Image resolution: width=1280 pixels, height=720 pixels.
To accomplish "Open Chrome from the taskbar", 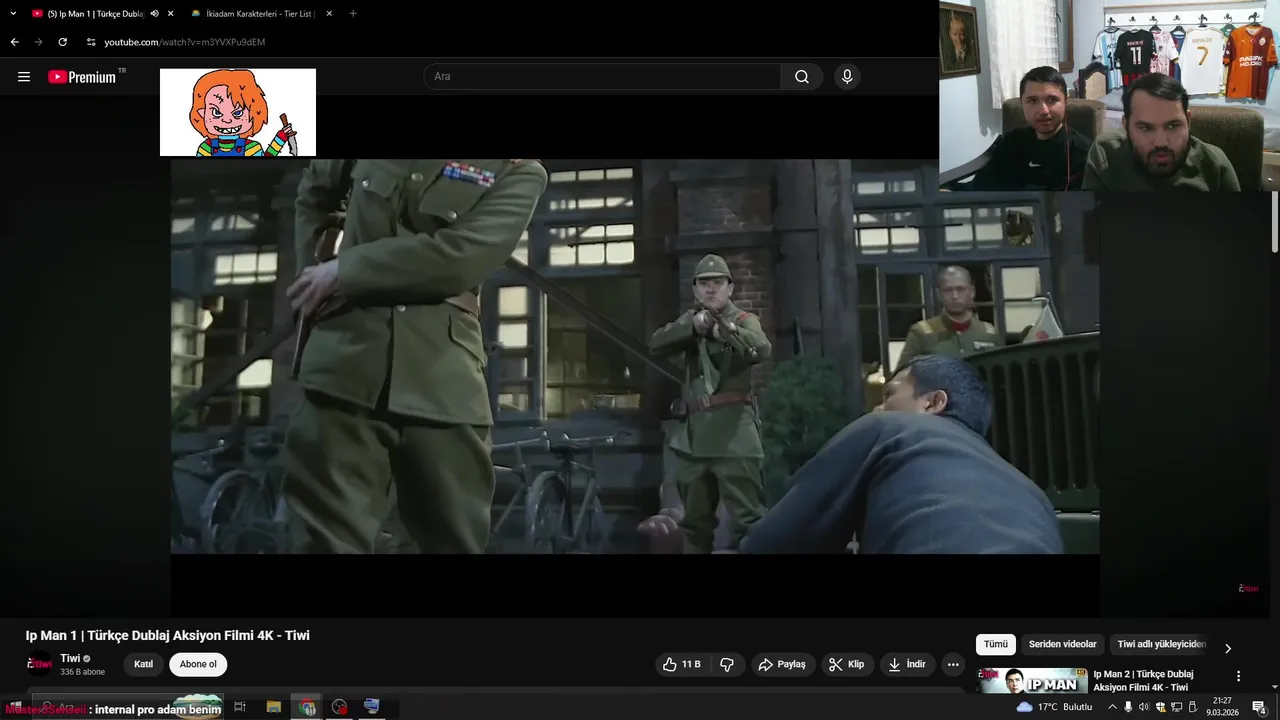I will [x=308, y=707].
